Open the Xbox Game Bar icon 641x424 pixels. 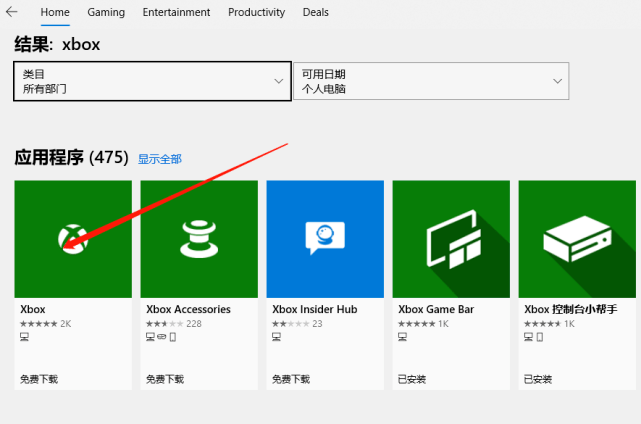click(x=451, y=239)
